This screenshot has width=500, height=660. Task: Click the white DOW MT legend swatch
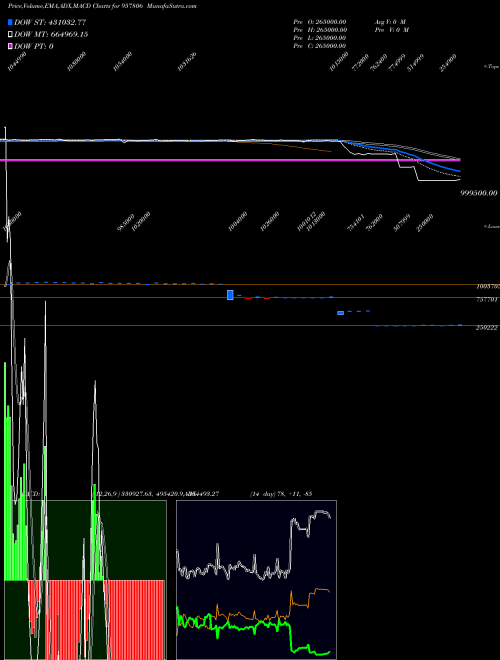(x=10, y=34)
